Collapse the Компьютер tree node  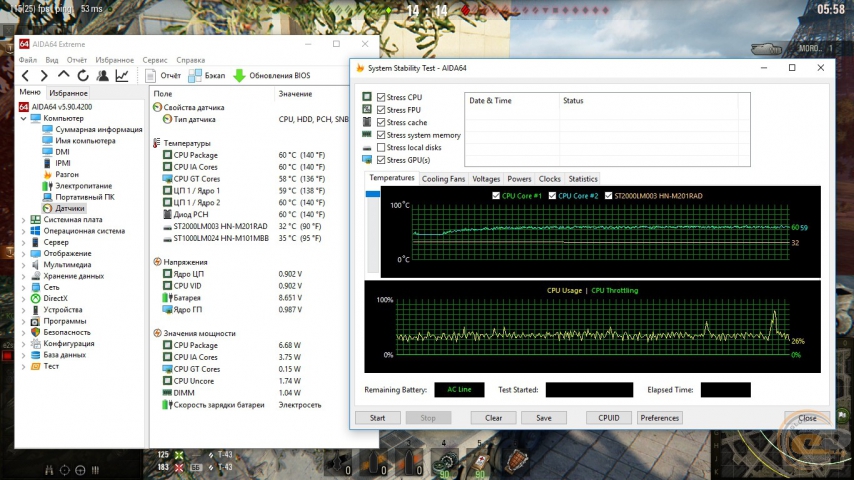[23, 118]
